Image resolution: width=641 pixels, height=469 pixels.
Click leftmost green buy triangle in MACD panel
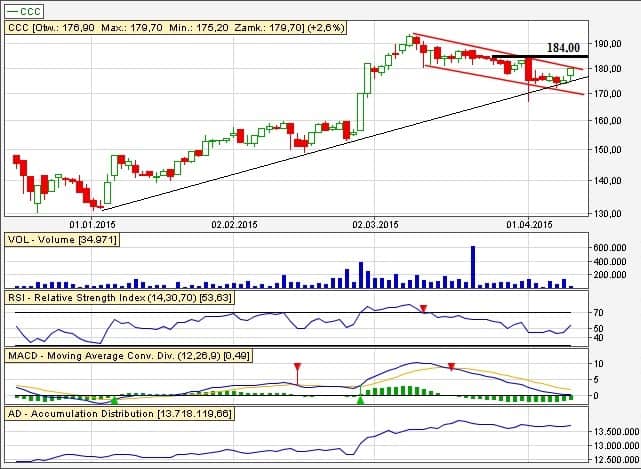[x=113, y=400]
